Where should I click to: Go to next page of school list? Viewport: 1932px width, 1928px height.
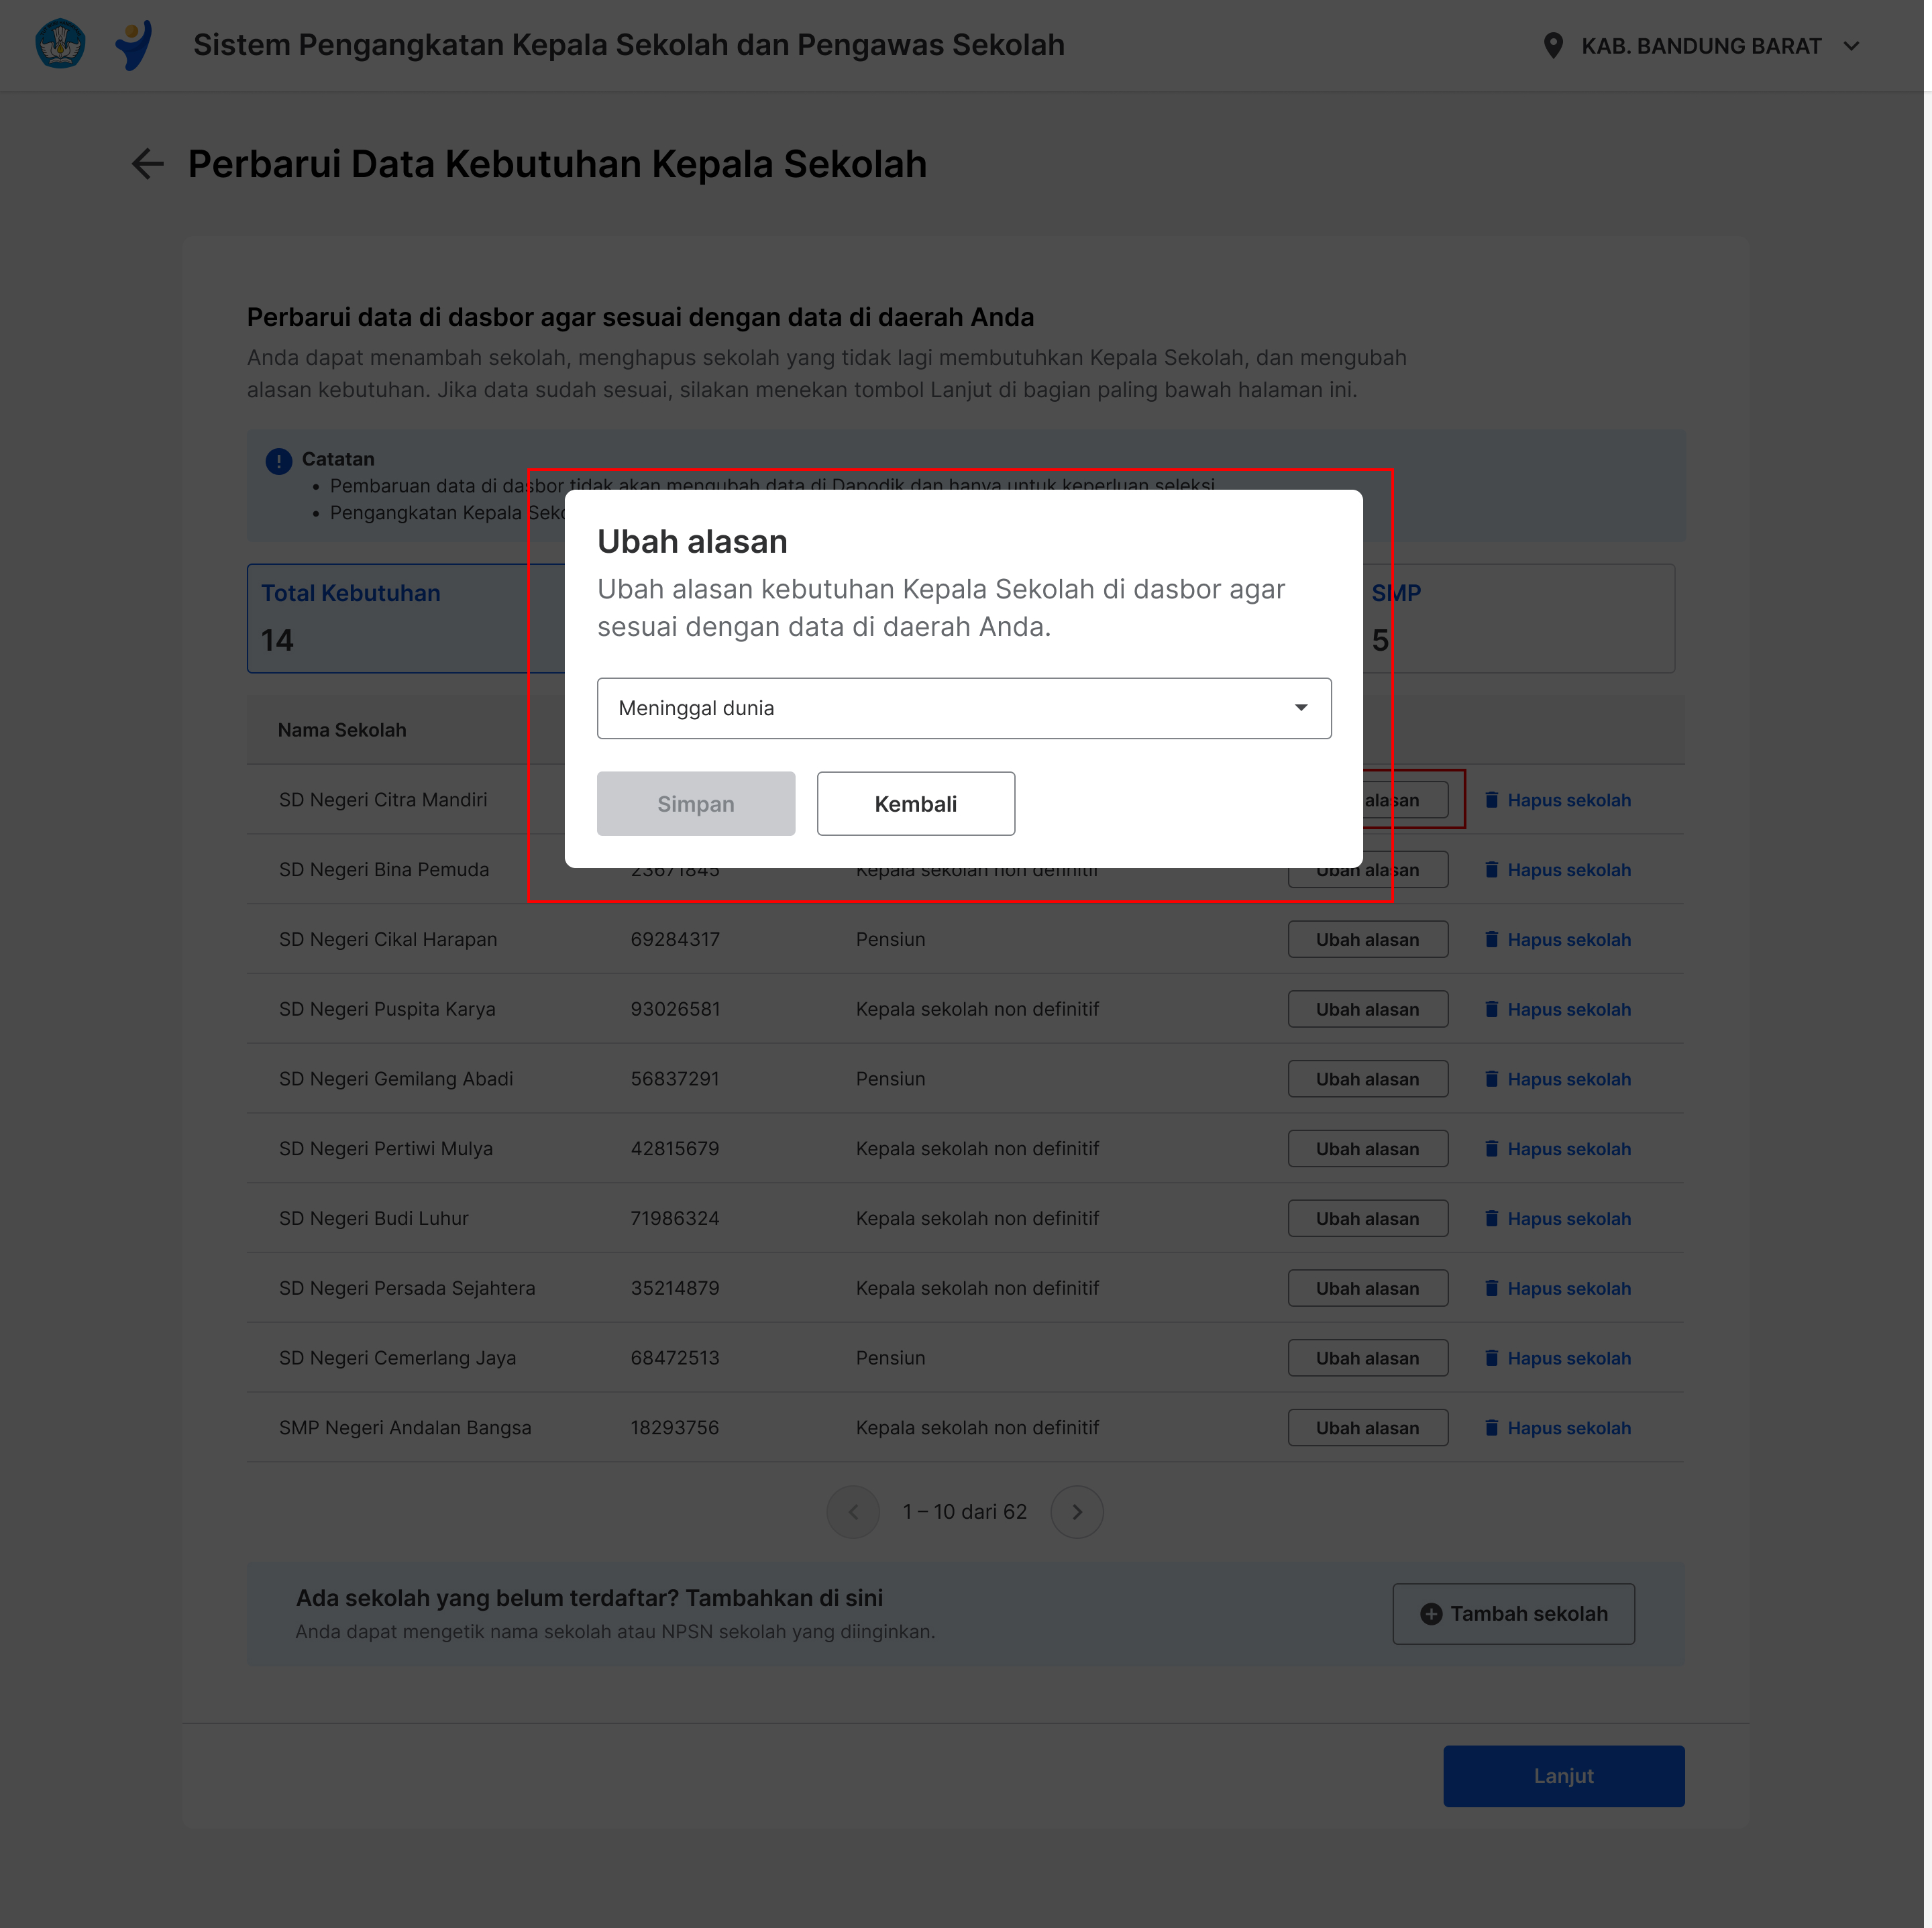tap(1077, 1512)
